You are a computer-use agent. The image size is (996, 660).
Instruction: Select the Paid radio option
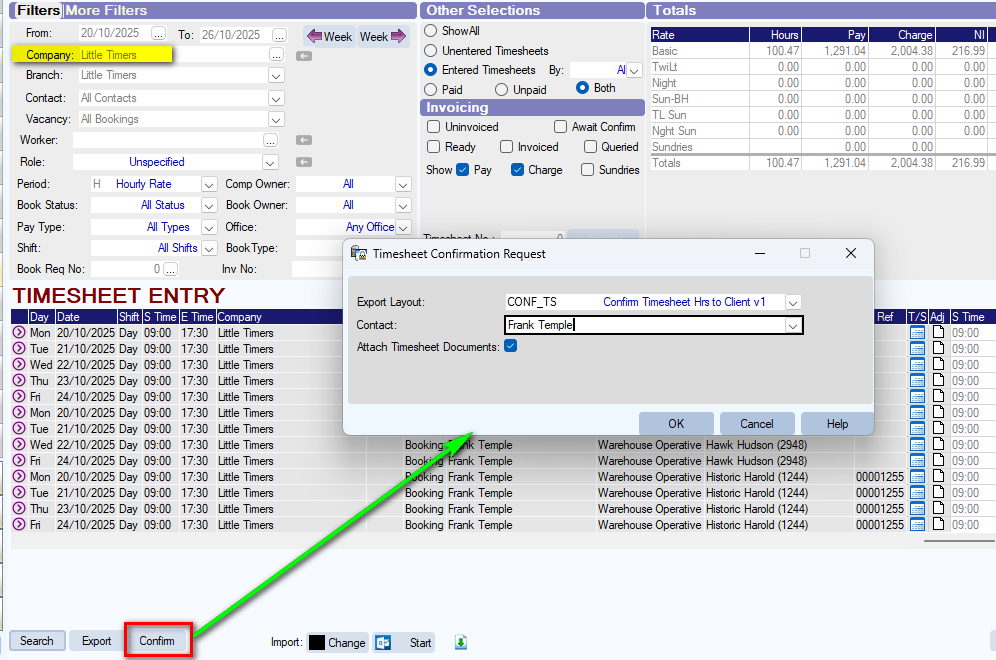click(x=431, y=90)
